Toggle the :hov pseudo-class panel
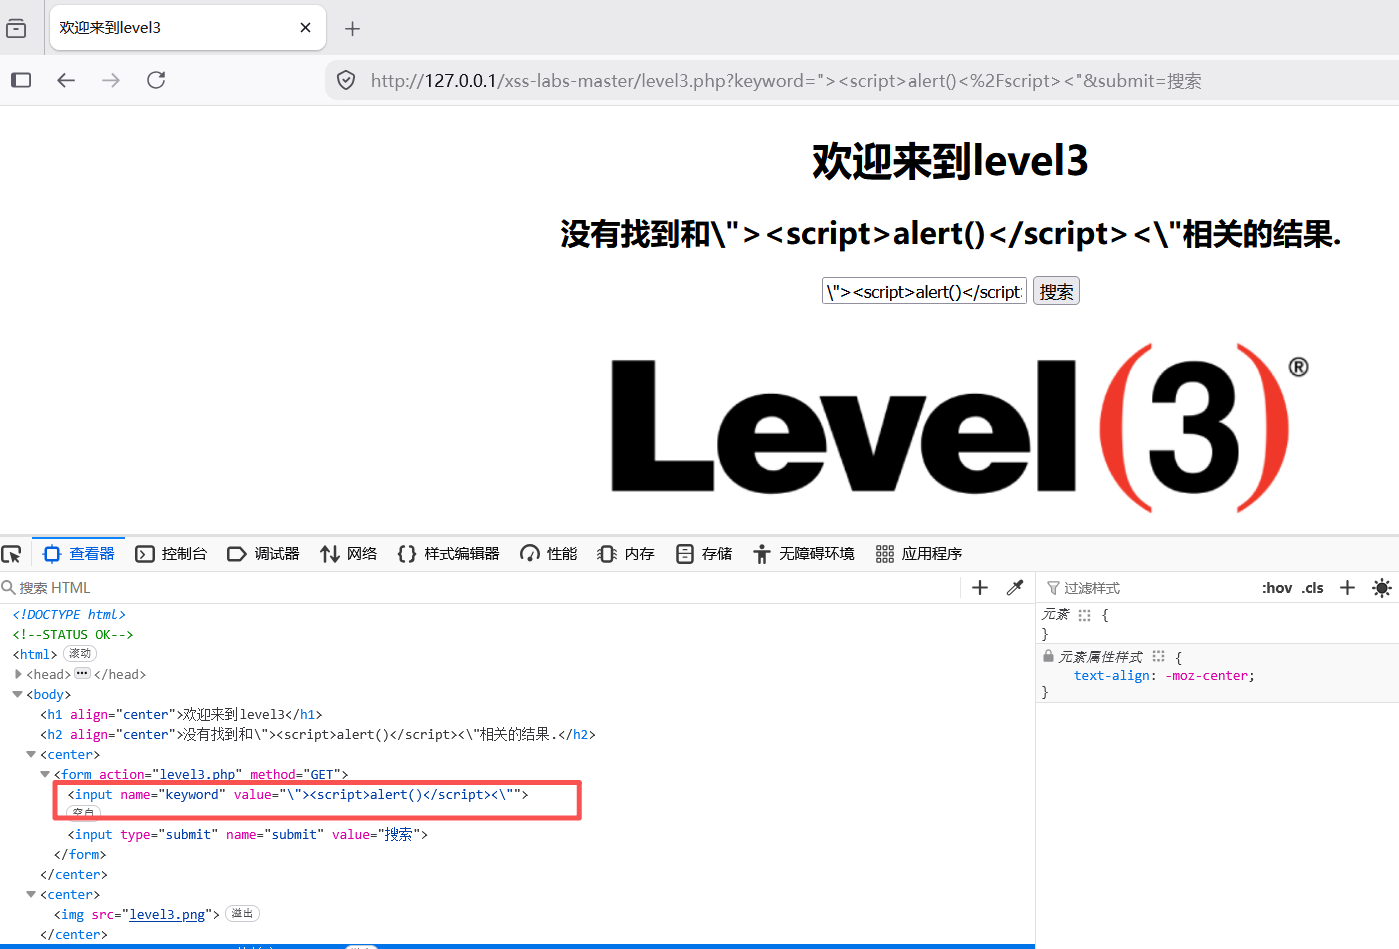This screenshot has height=949, width=1399. (x=1277, y=588)
